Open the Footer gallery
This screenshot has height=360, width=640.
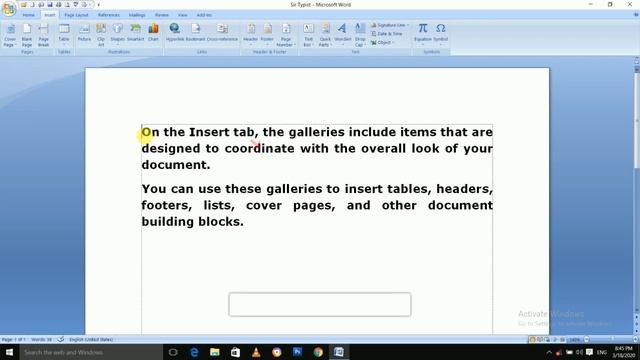(267, 34)
